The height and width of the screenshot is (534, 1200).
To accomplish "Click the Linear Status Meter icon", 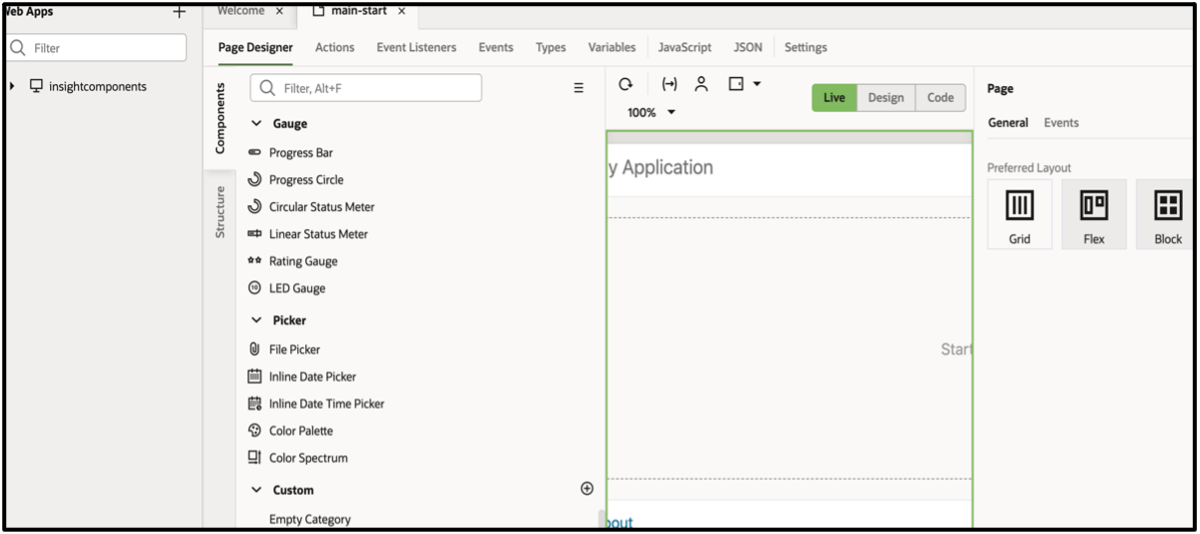I will click(254, 234).
